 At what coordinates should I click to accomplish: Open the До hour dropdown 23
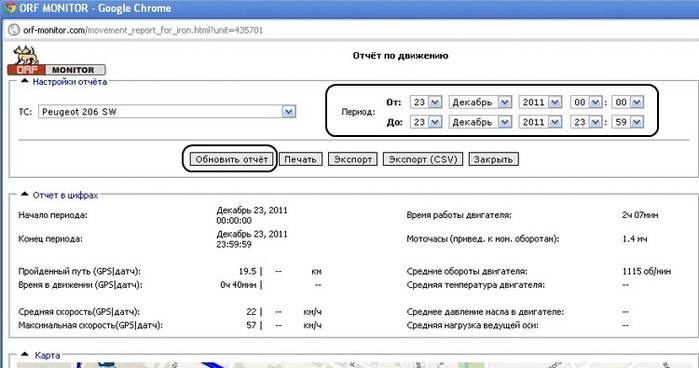[x=586, y=122]
